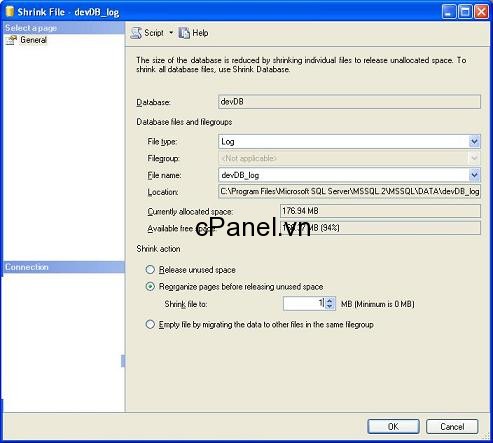Select Reorganize pages before releasing option
Viewport: 493px width, 443px height.
[150, 286]
